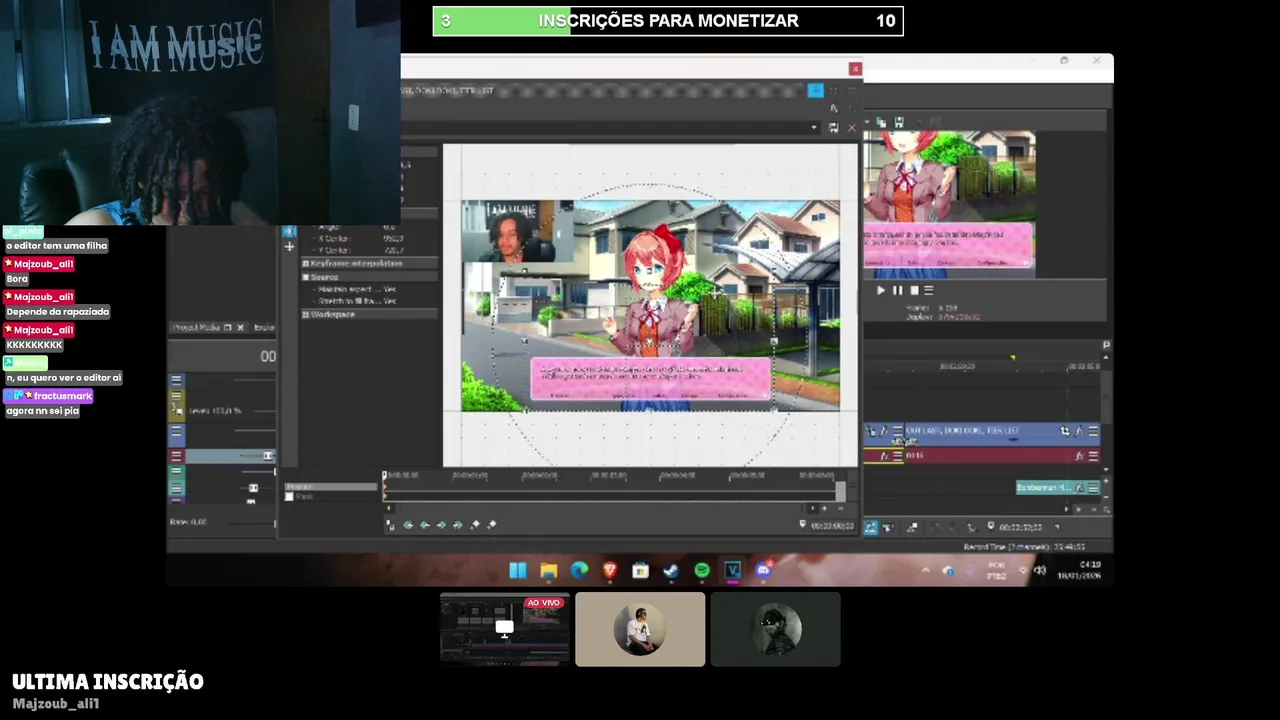1280x720 pixels.
Task: Open the red 0116 event menu icon
Action: (1093, 456)
